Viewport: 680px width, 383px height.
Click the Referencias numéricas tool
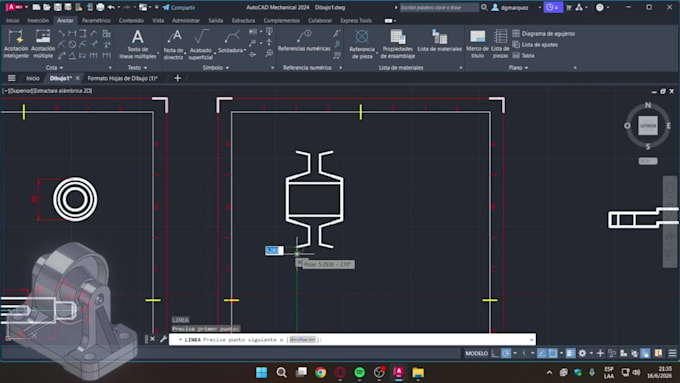pyautogui.click(x=304, y=41)
